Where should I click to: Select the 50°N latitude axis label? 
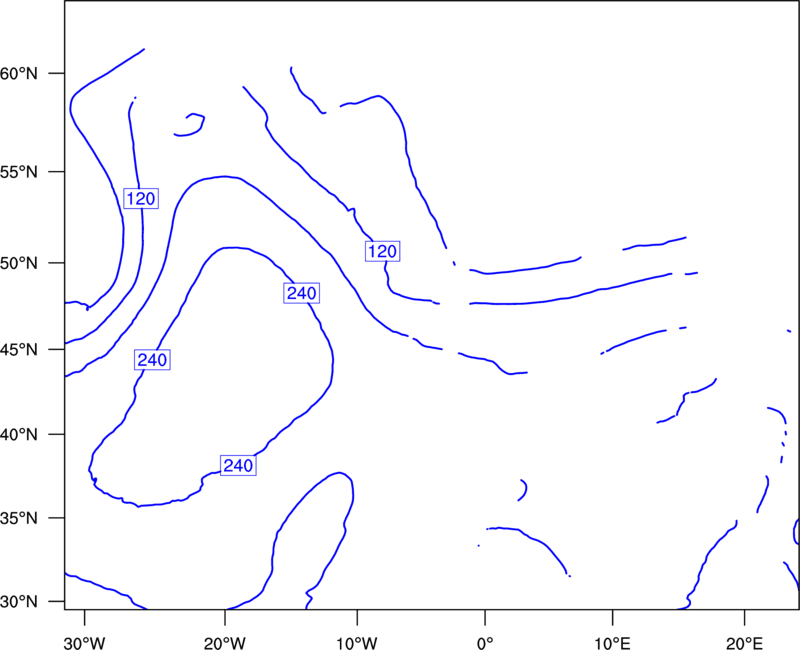coord(19,263)
